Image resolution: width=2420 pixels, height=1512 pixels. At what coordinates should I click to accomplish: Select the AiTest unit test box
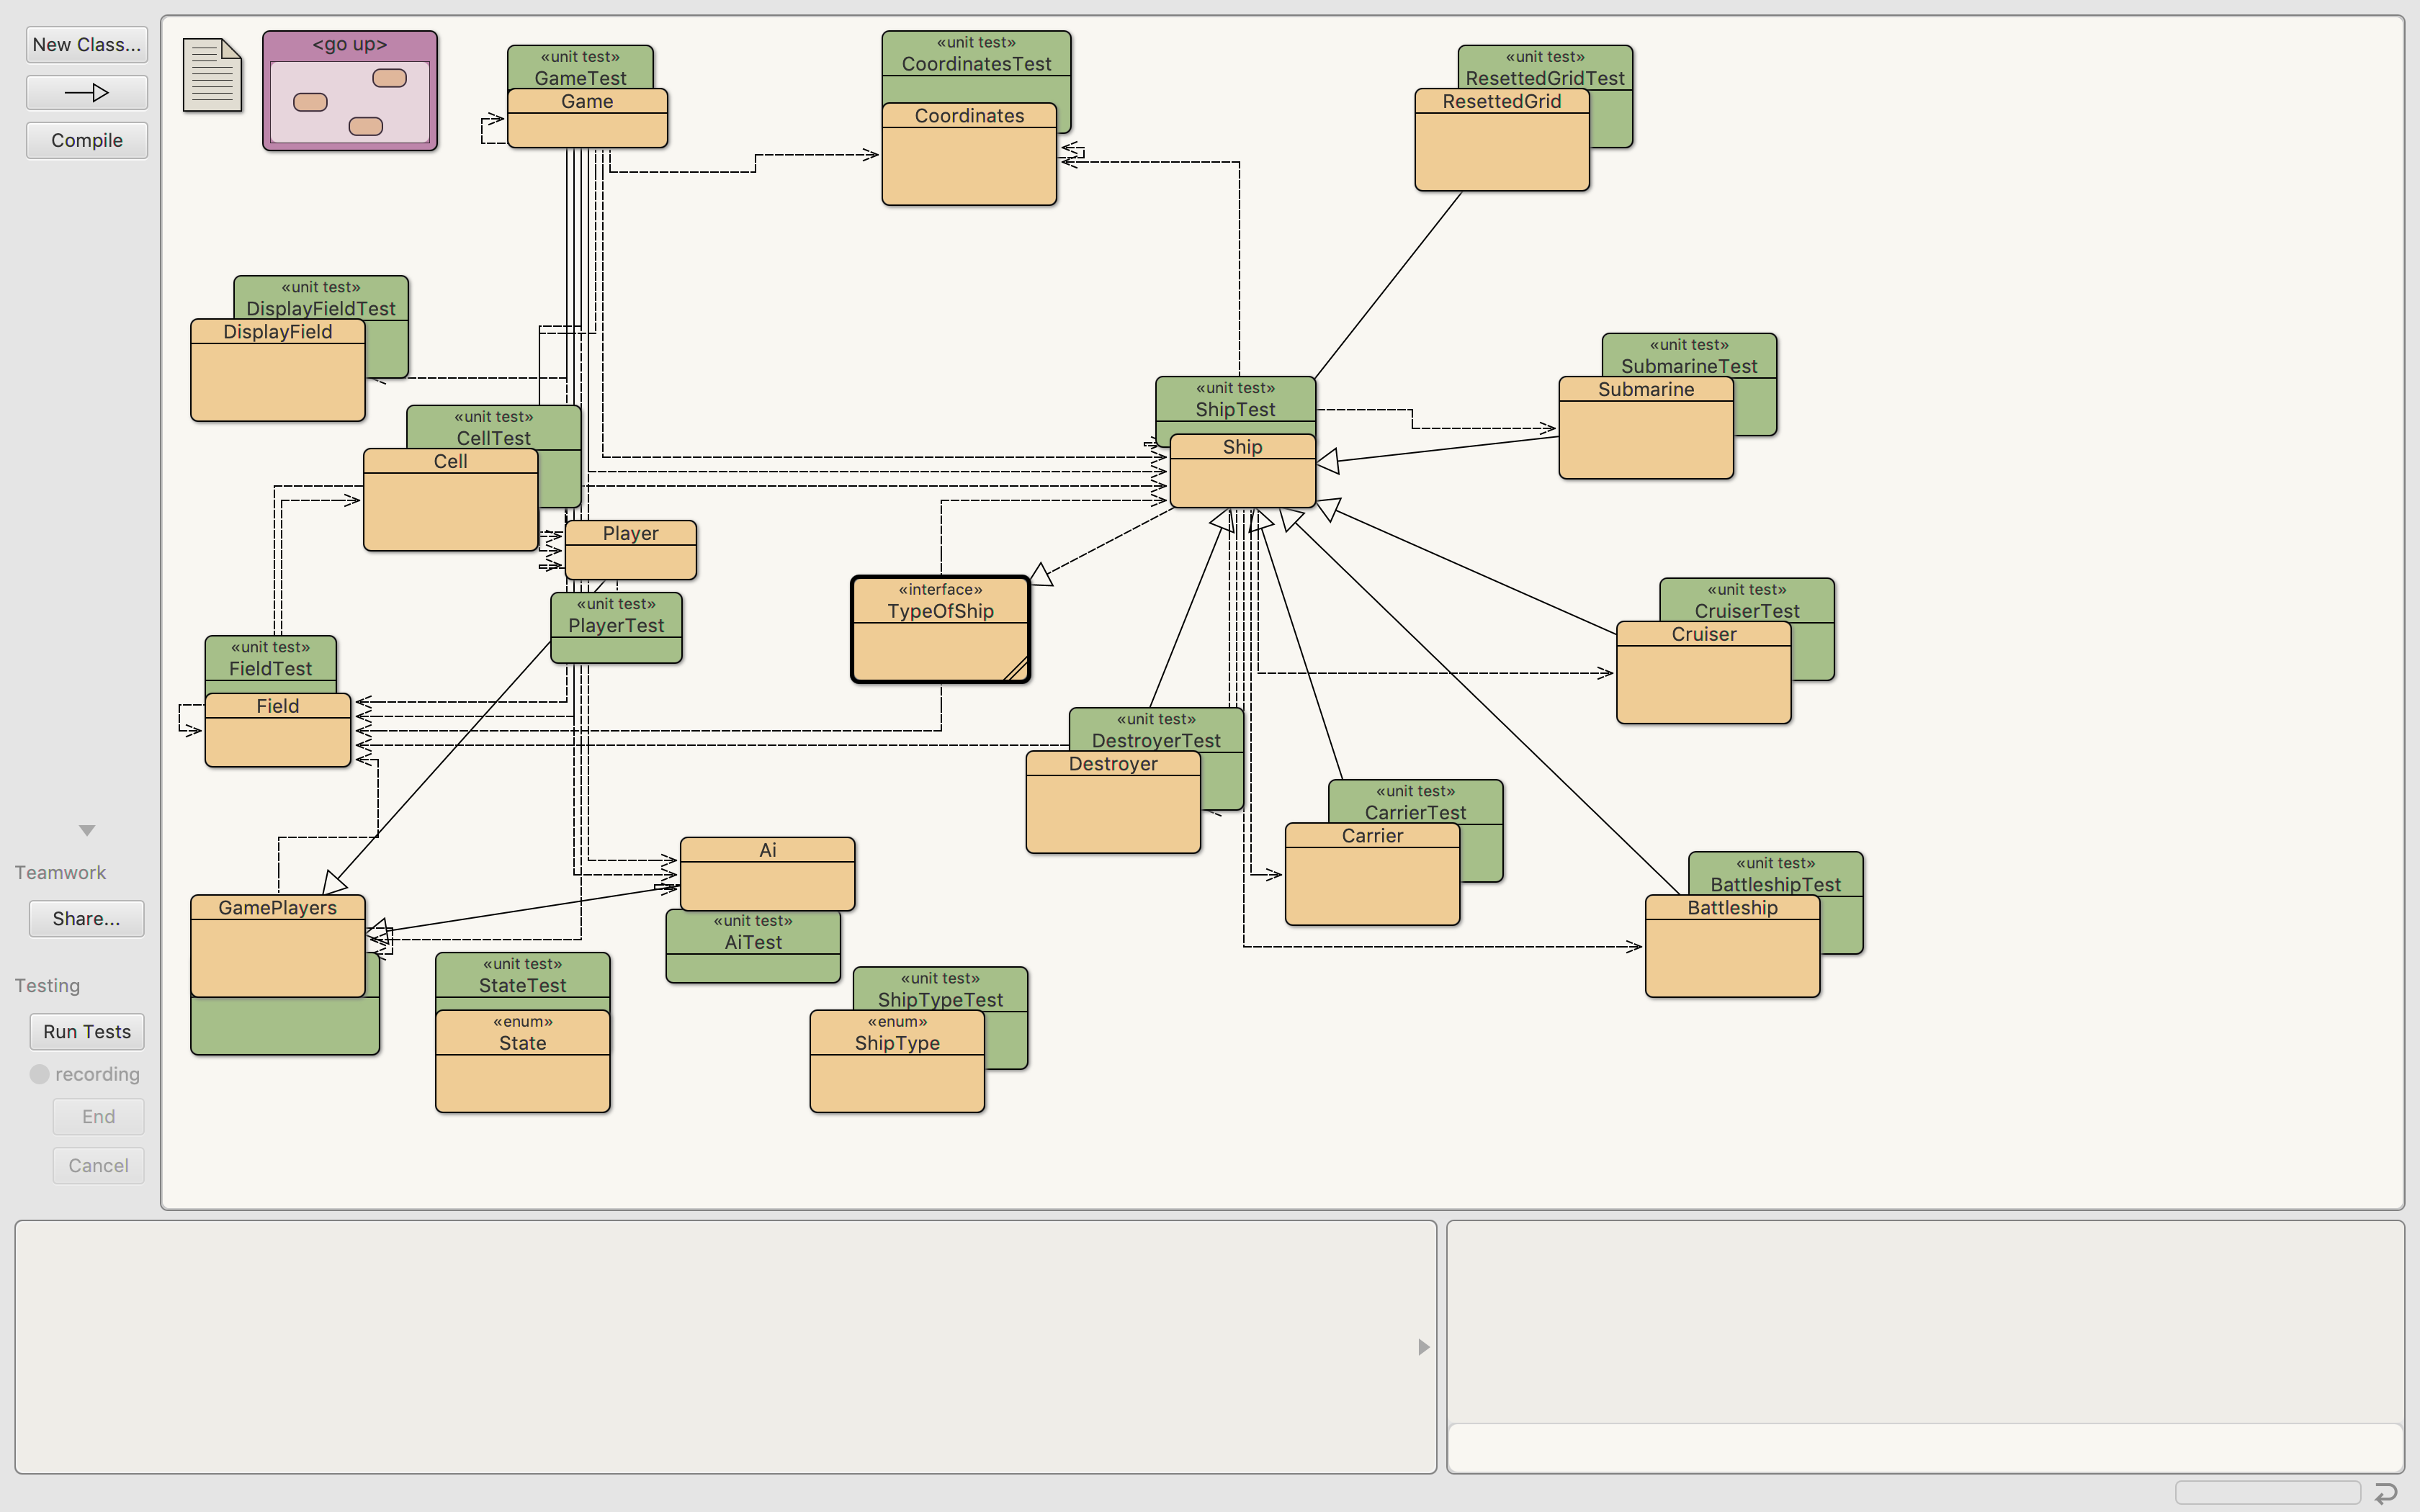(x=753, y=941)
